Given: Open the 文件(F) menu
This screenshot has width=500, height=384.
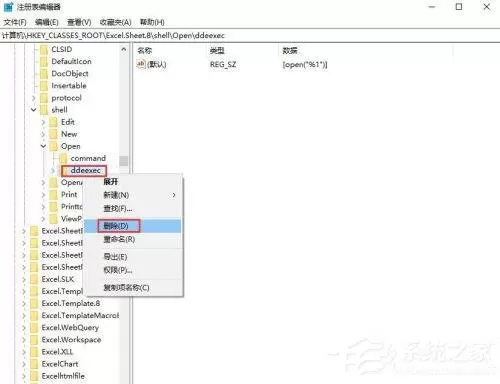Looking at the screenshot, I should click(x=15, y=22).
